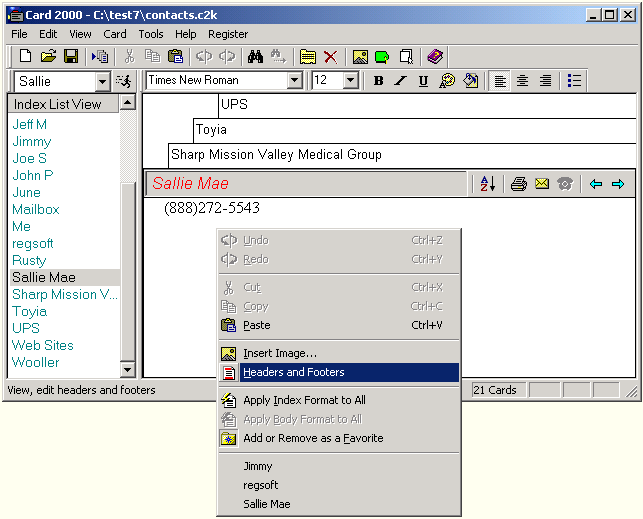The height and width of the screenshot is (519, 643).
Task: Select Web Sites in the index list
Action: 43,346
